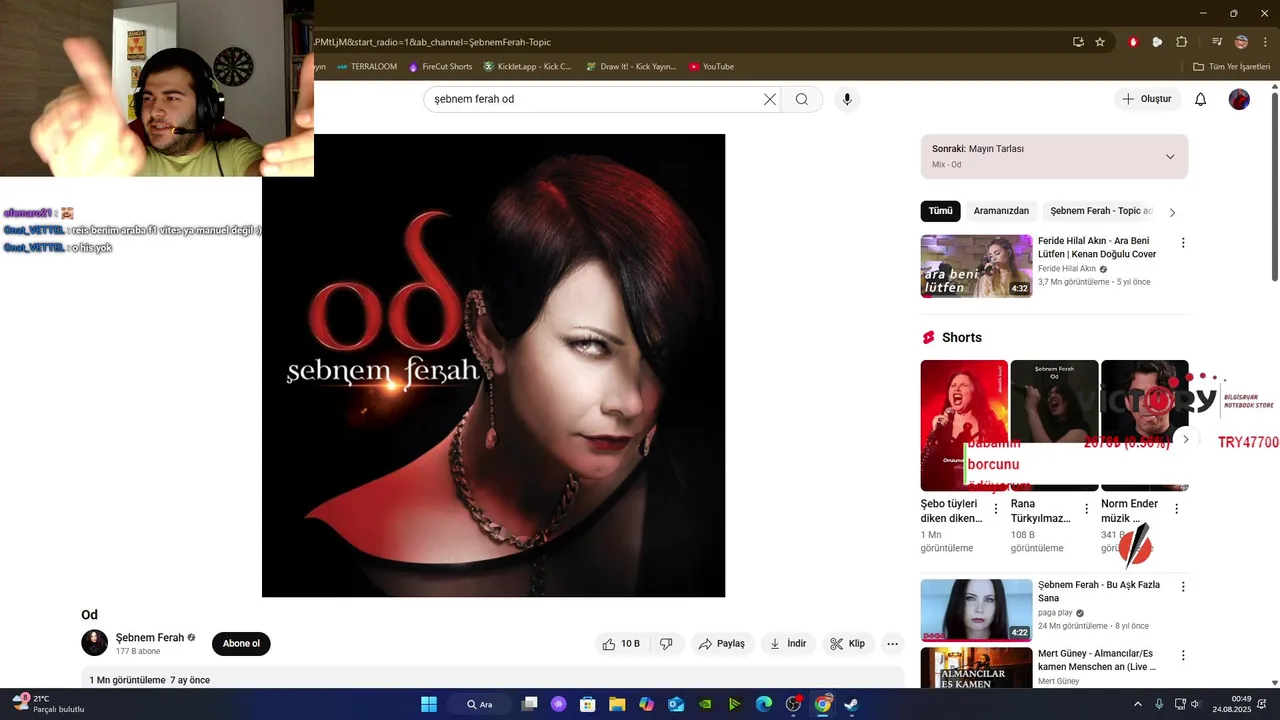Open the Kicklet.app bookmark
The height and width of the screenshot is (720, 1280).
(x=528, y=67)
